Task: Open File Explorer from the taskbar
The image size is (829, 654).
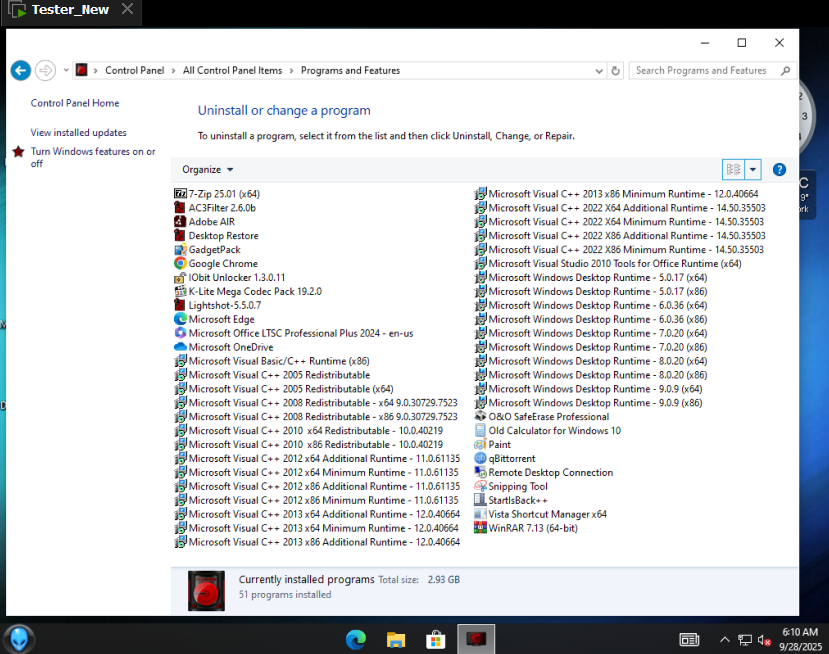Action: (395, 640)
